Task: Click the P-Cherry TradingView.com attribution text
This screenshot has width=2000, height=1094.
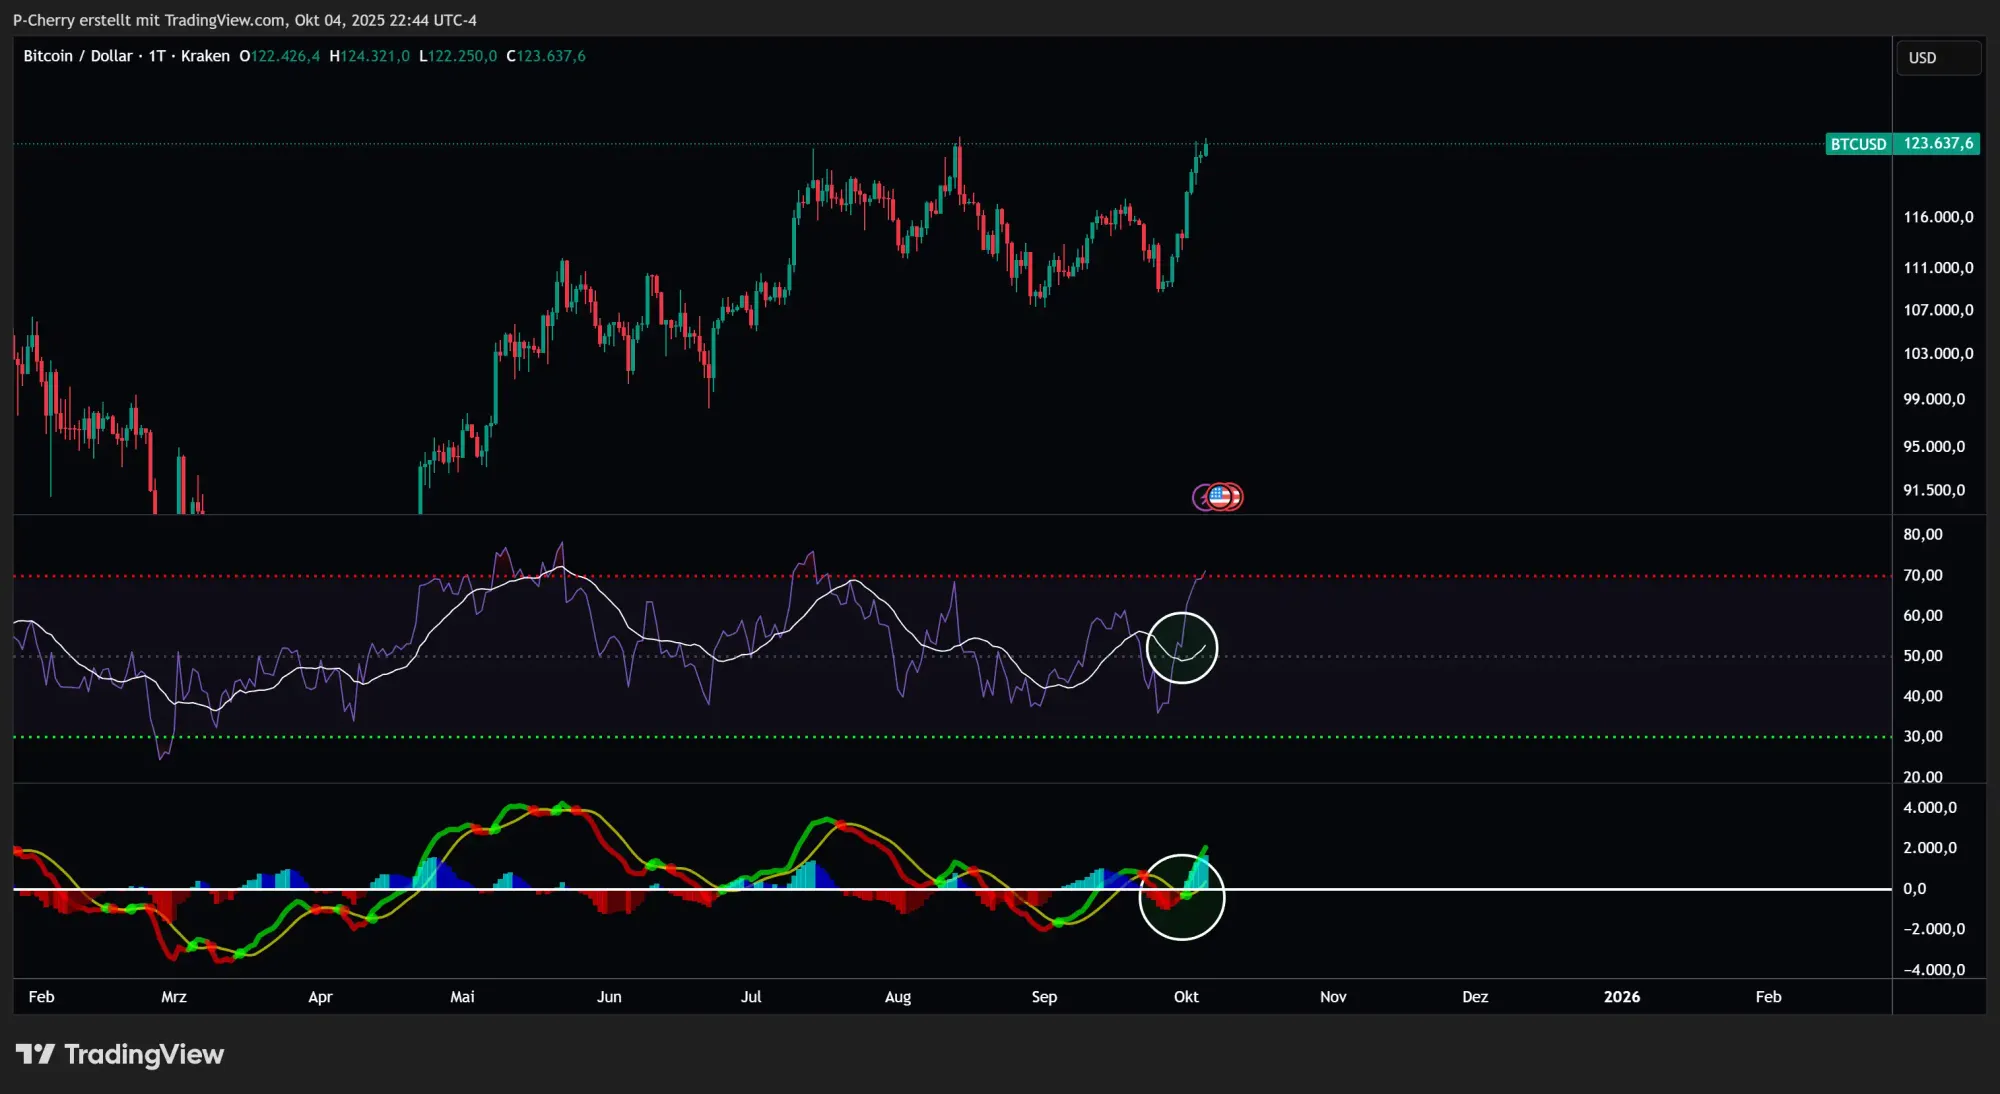Action: [x=245, y=20]
